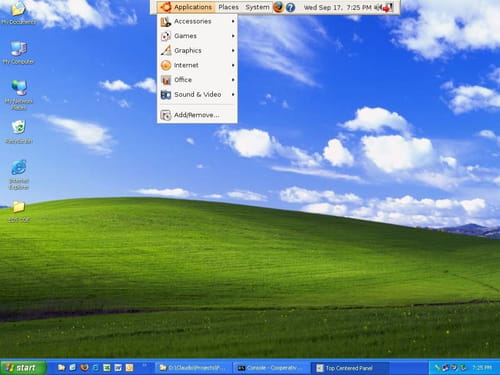500x375 pixels.
Task: Click the green quick launch icon
Action: click(x=107, y=368)
